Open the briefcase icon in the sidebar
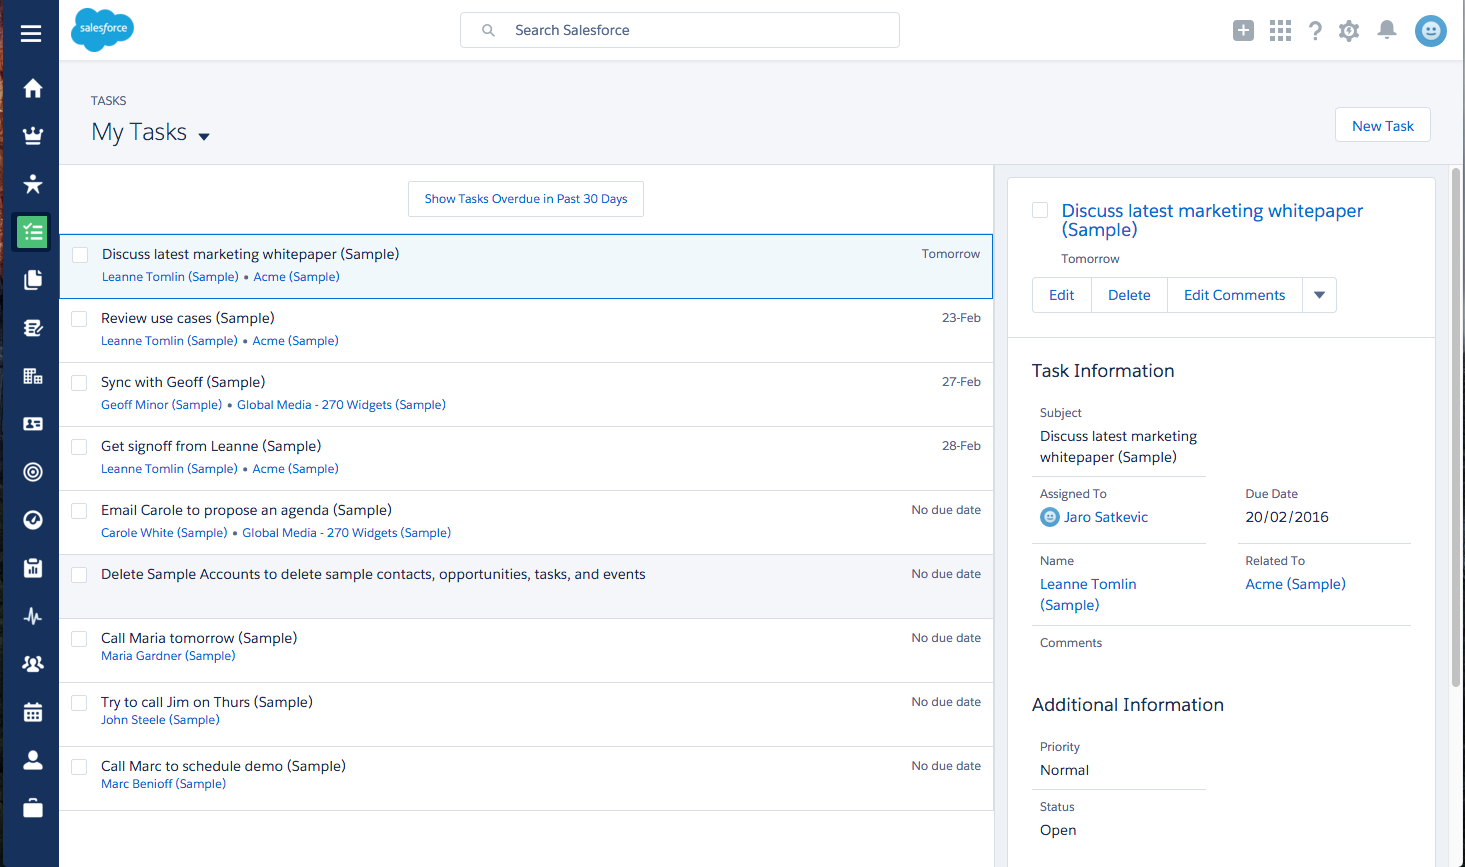Screen dimensions: 1465x867 point(33,808)
